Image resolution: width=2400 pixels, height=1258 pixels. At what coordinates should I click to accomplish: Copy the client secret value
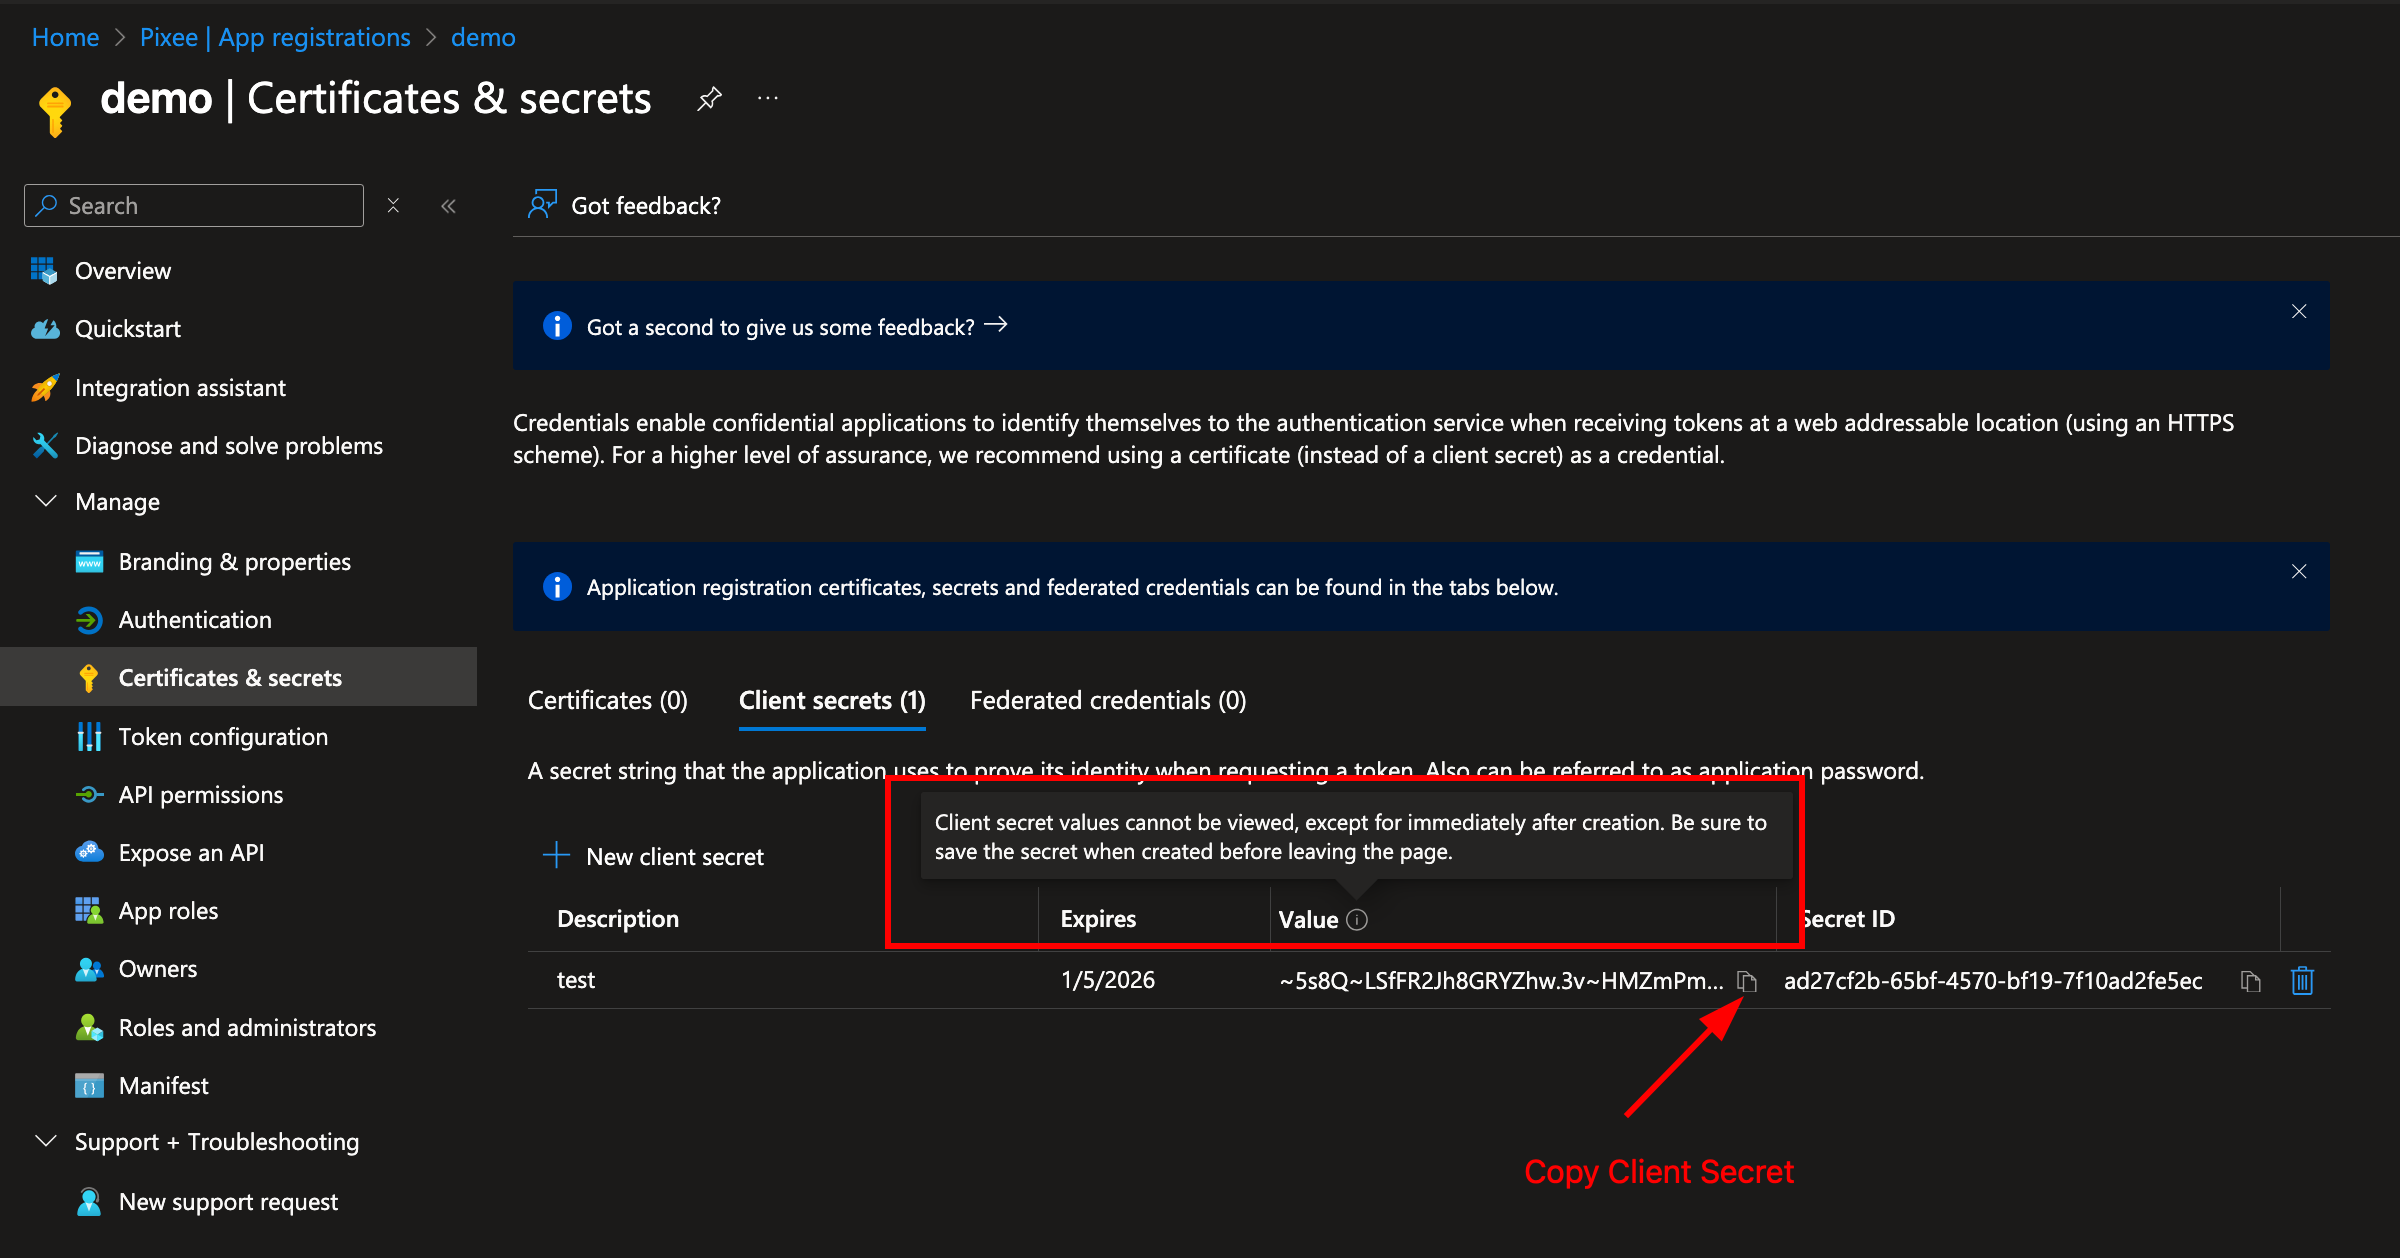tap(1747, 981)
